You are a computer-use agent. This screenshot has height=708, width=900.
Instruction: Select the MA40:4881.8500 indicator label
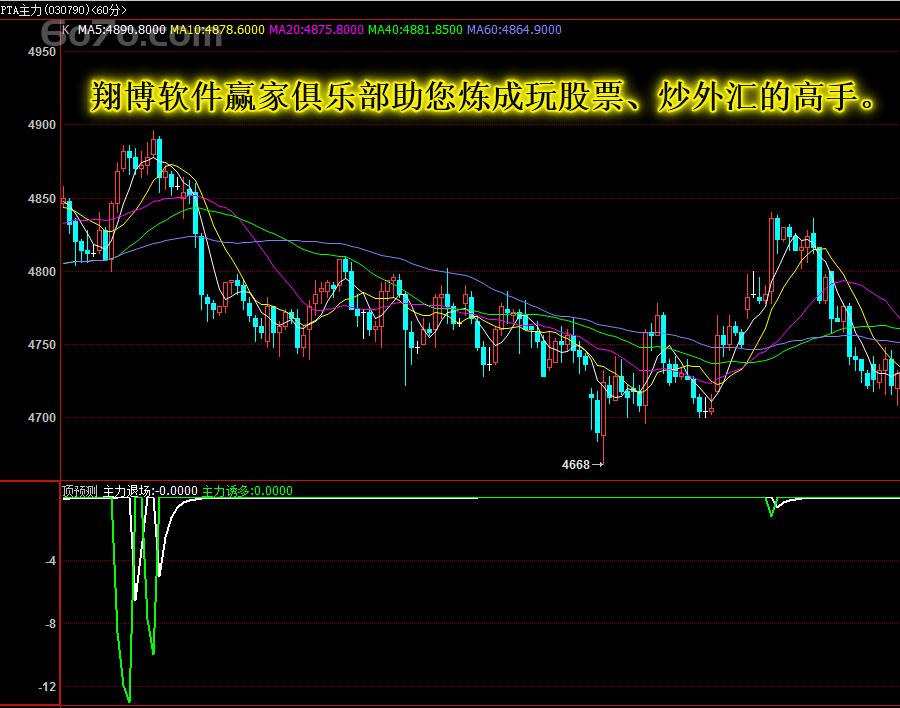[415, 30]
